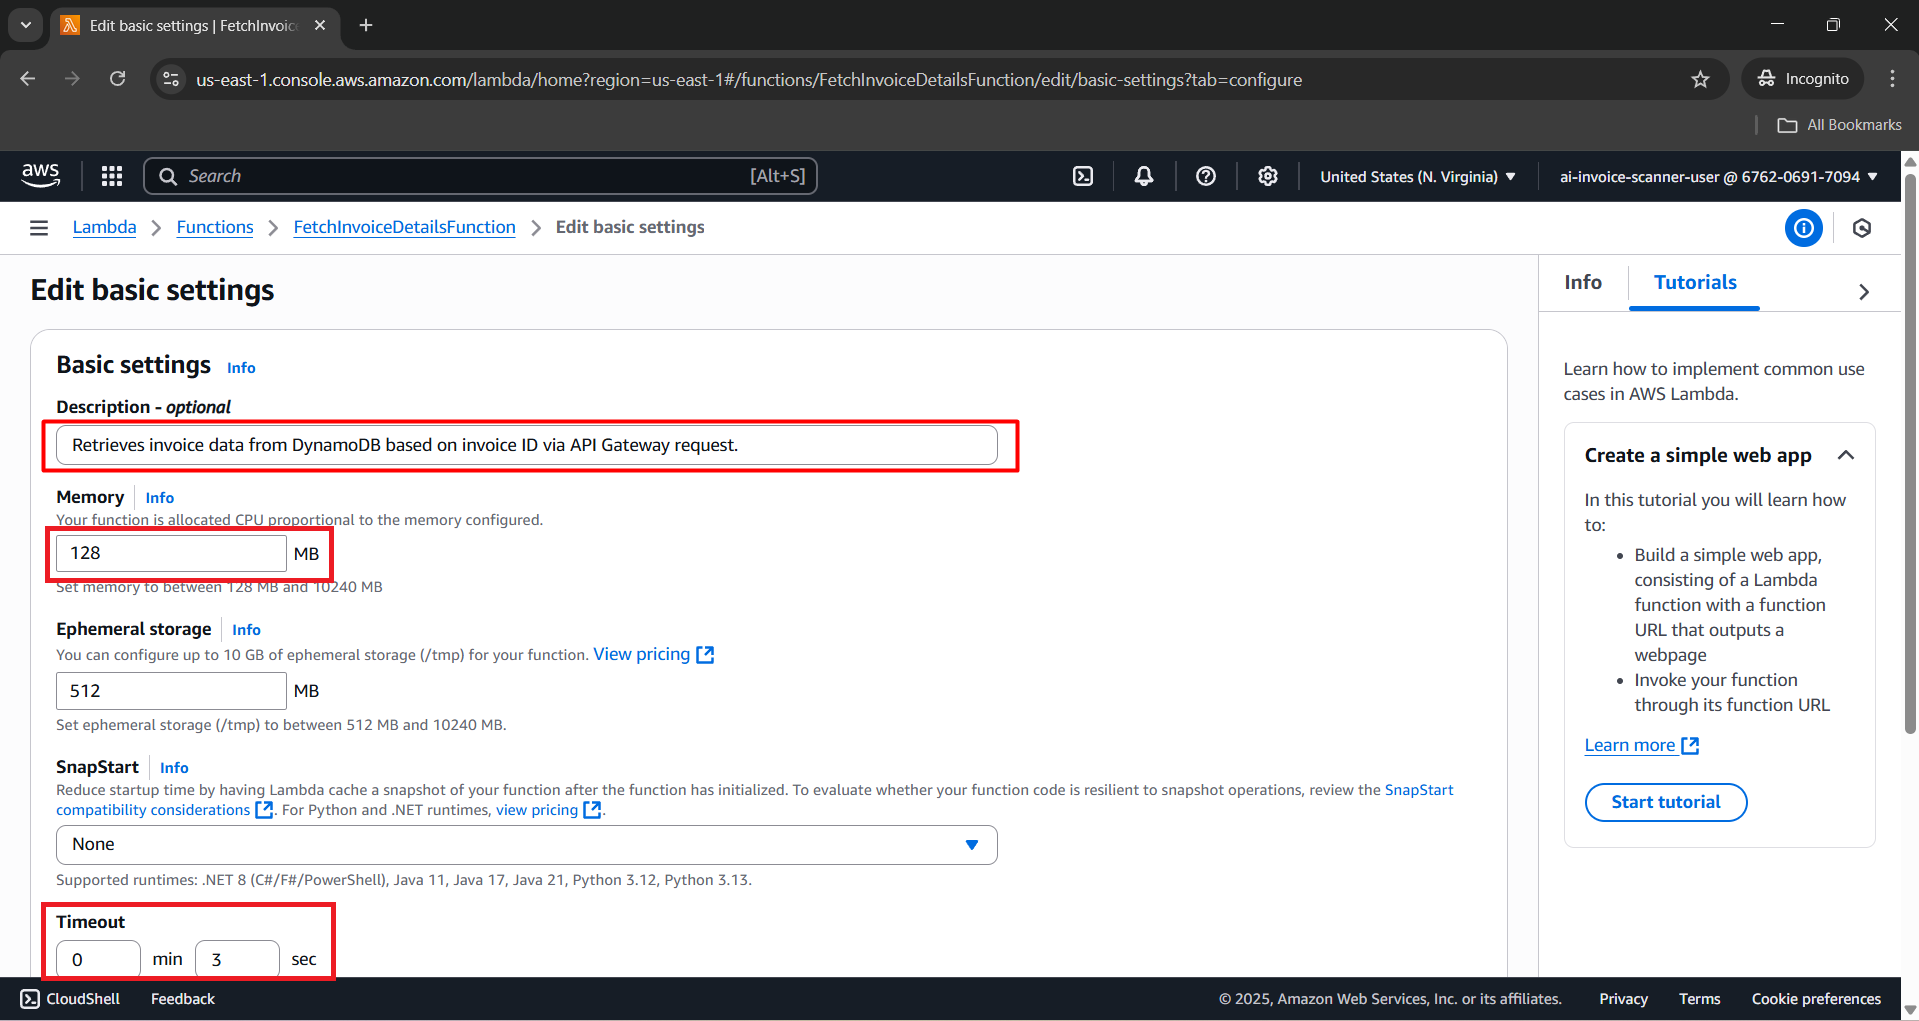The width and height of the screenshot is (1919, 1021).
Task: Open the ai-invoice-scanner-user account menu
Action: [1718, 177]
